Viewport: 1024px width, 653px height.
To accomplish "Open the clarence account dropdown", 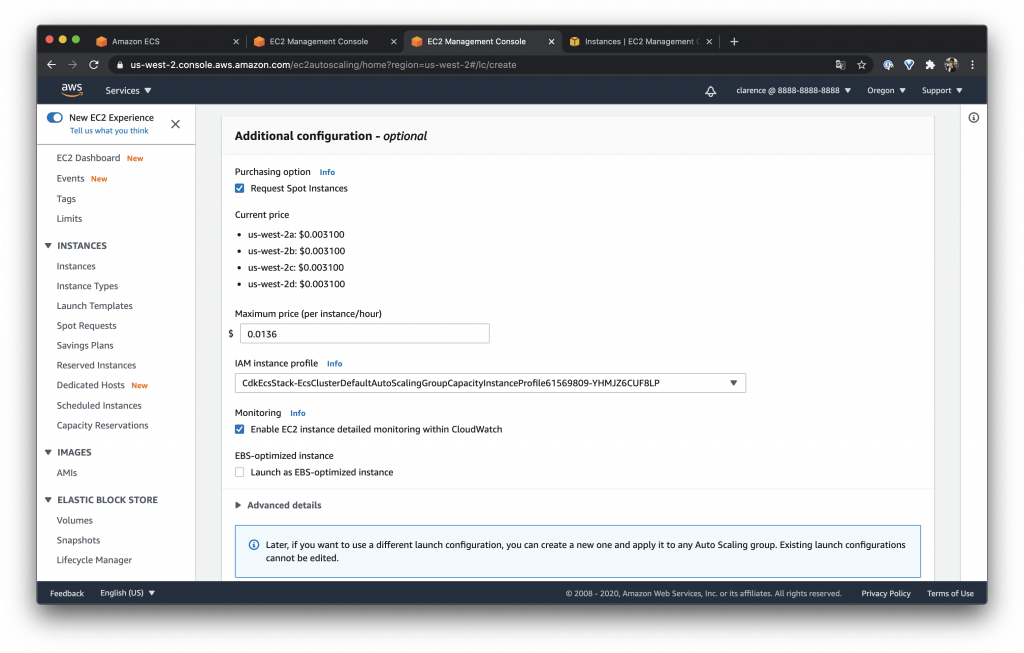I will coord(793,91).
